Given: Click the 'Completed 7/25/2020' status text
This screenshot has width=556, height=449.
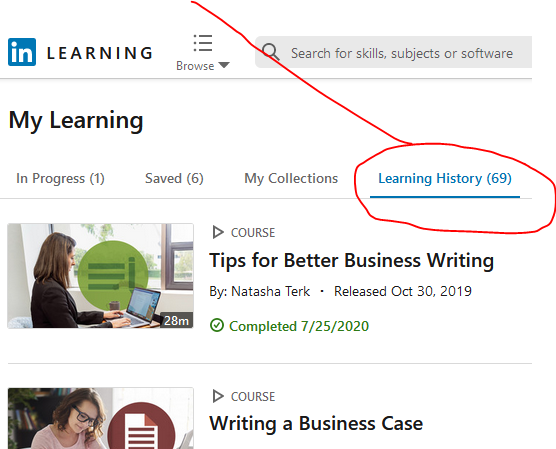Looking at the screenshot, I should point(299,326).
